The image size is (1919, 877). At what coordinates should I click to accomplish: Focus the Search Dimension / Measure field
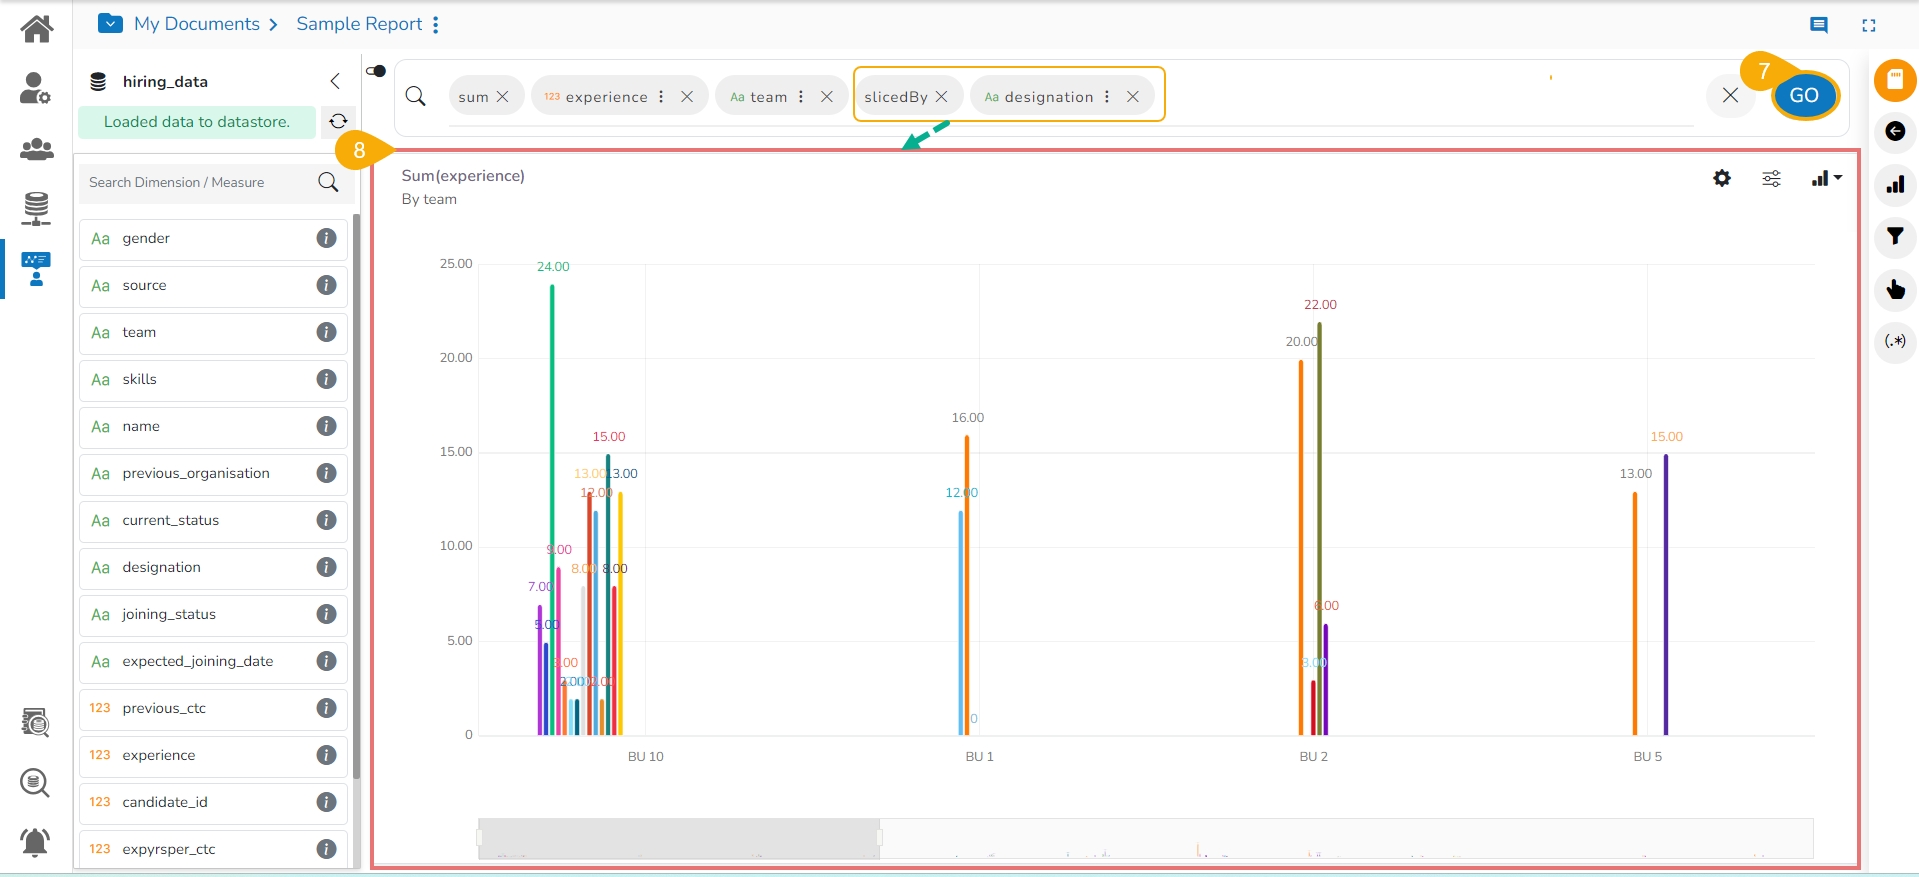[x=197, y=182]
